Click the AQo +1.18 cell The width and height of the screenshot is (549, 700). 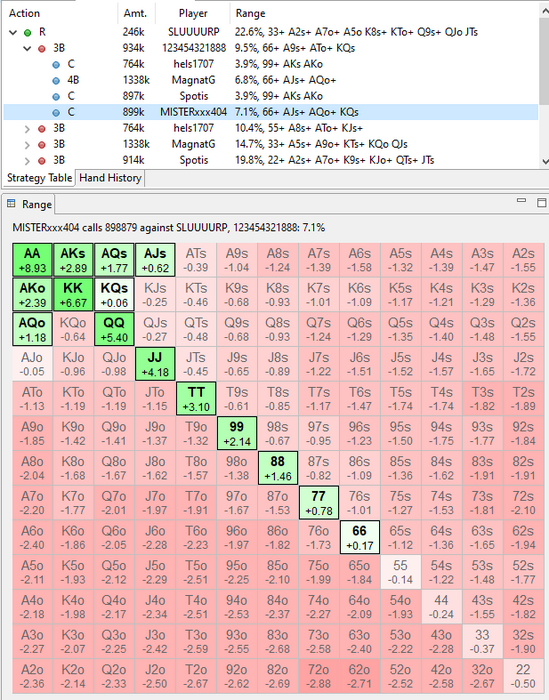[x=32, y=329]
